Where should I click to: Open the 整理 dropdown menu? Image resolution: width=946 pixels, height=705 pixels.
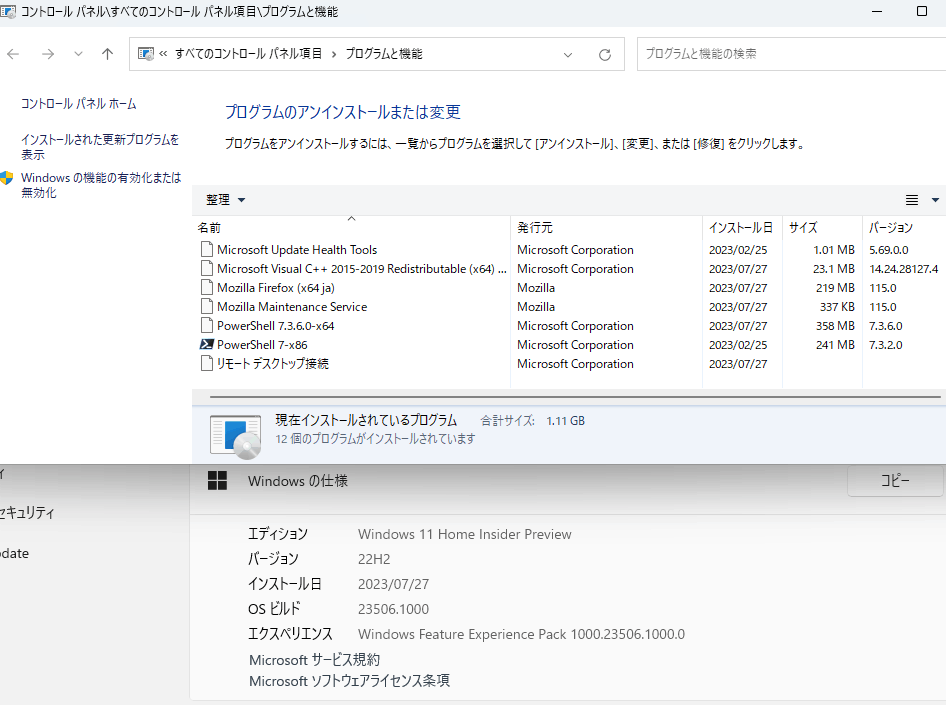click(x=226, y=200)
